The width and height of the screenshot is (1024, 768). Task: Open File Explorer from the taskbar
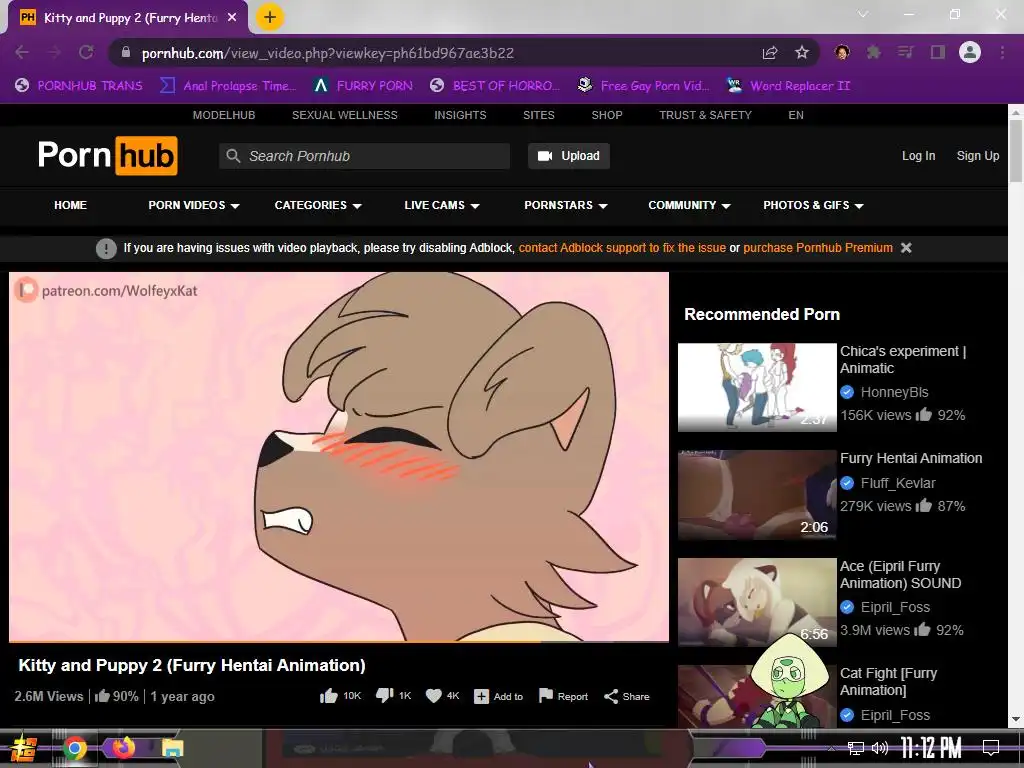(173, 748)
